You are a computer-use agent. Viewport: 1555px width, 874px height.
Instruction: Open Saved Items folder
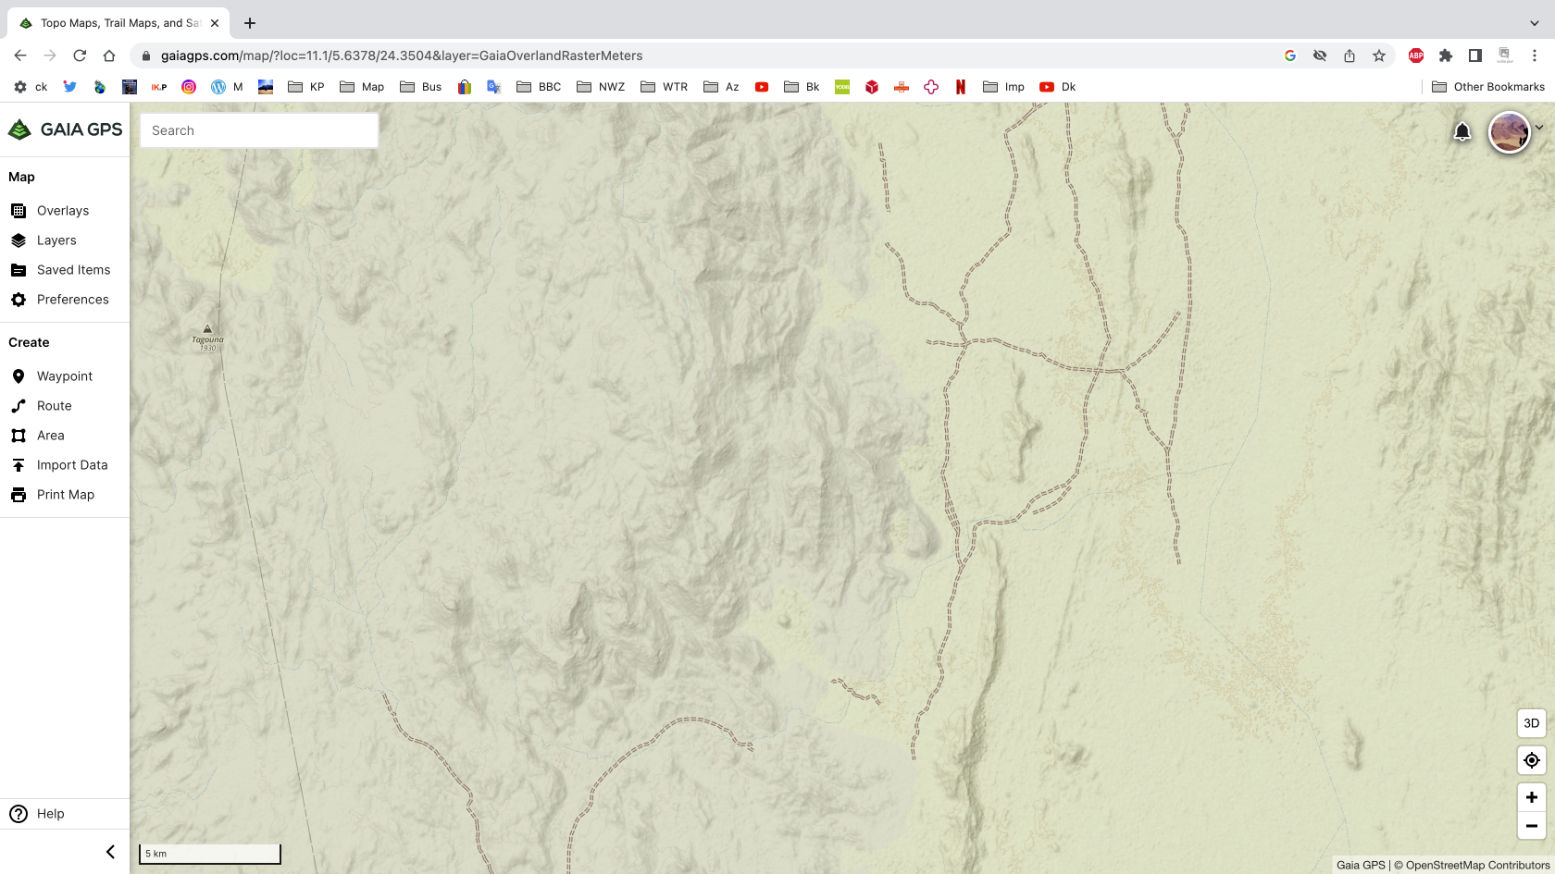click(x=73, y=270)
